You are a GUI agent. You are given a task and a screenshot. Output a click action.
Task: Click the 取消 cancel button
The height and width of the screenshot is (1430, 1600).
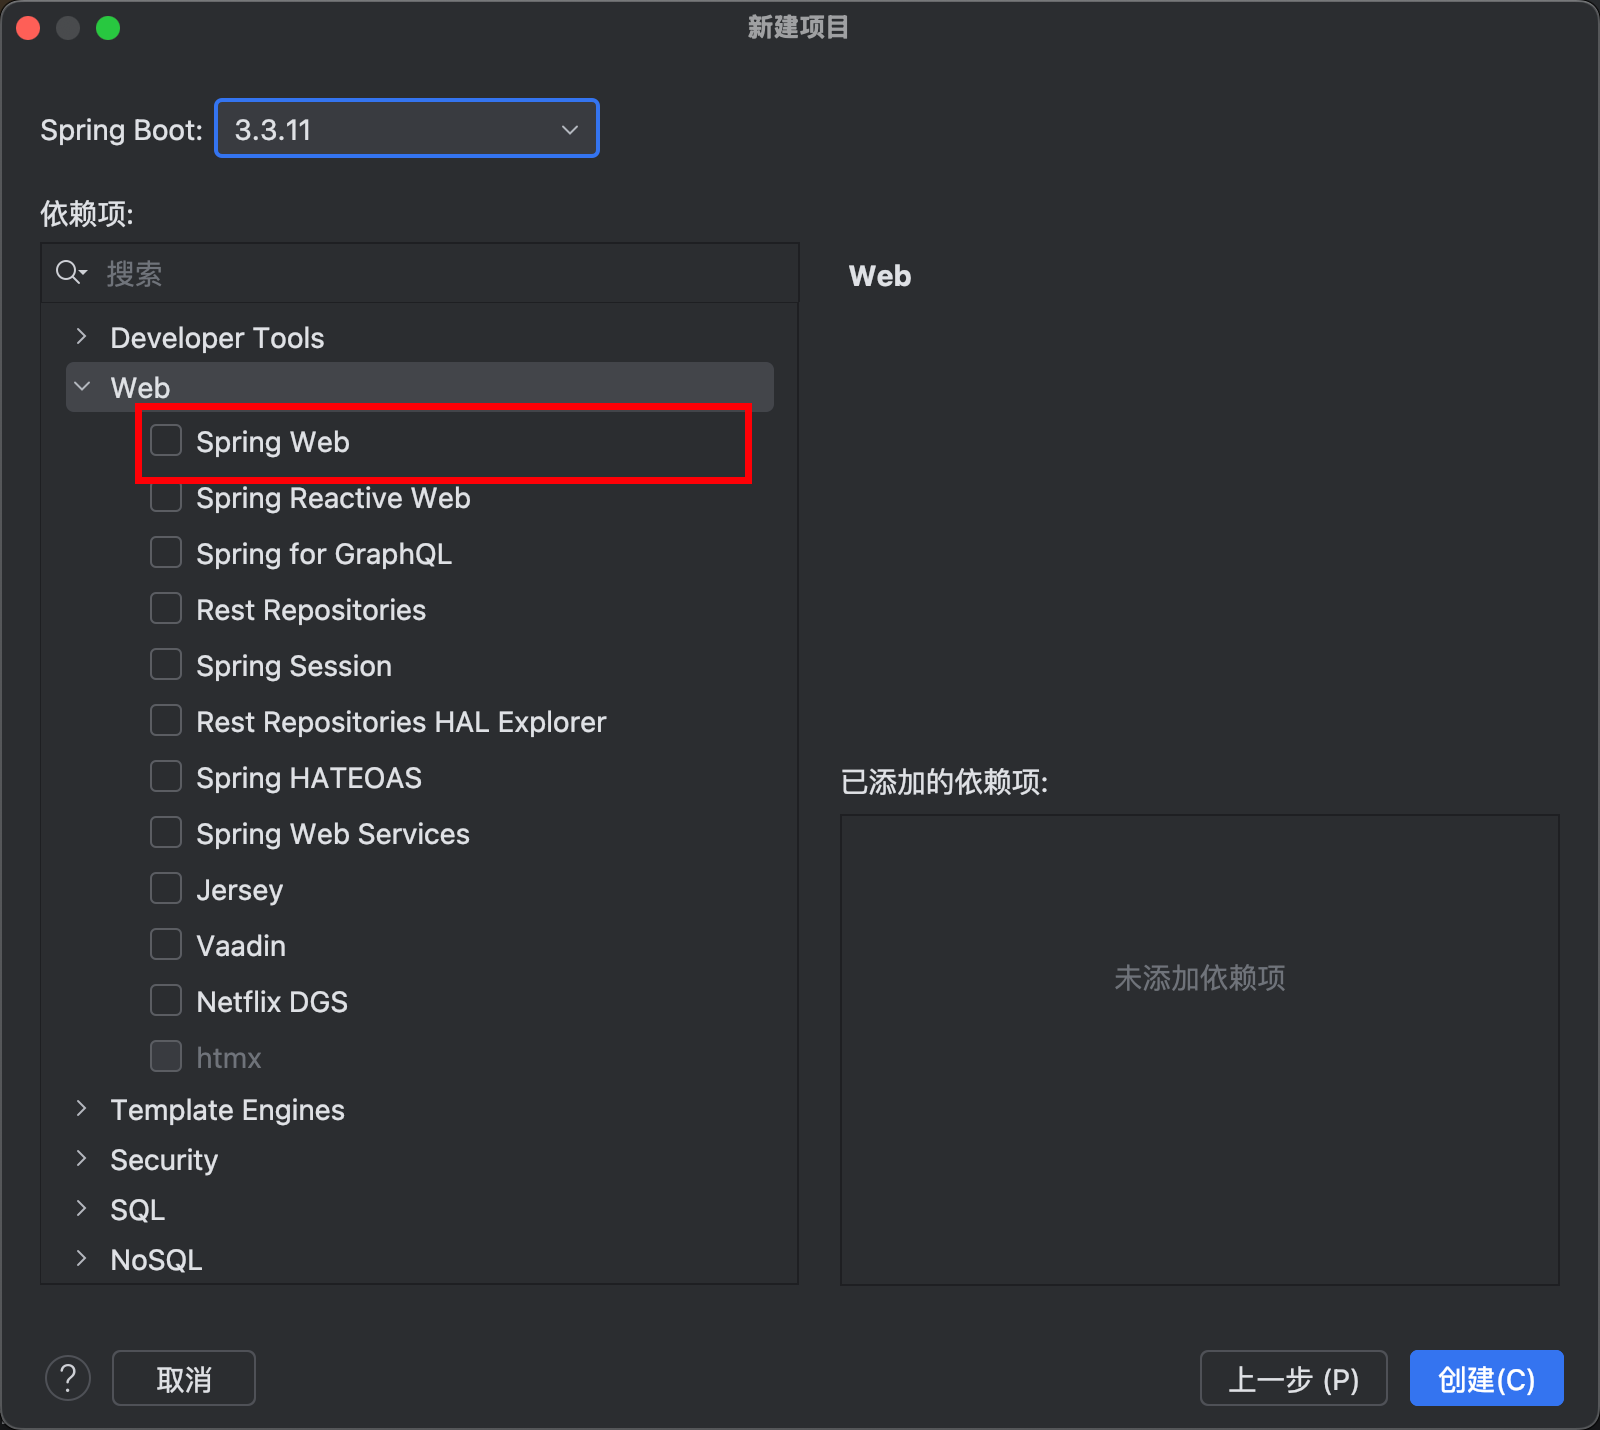point(184,1378)
